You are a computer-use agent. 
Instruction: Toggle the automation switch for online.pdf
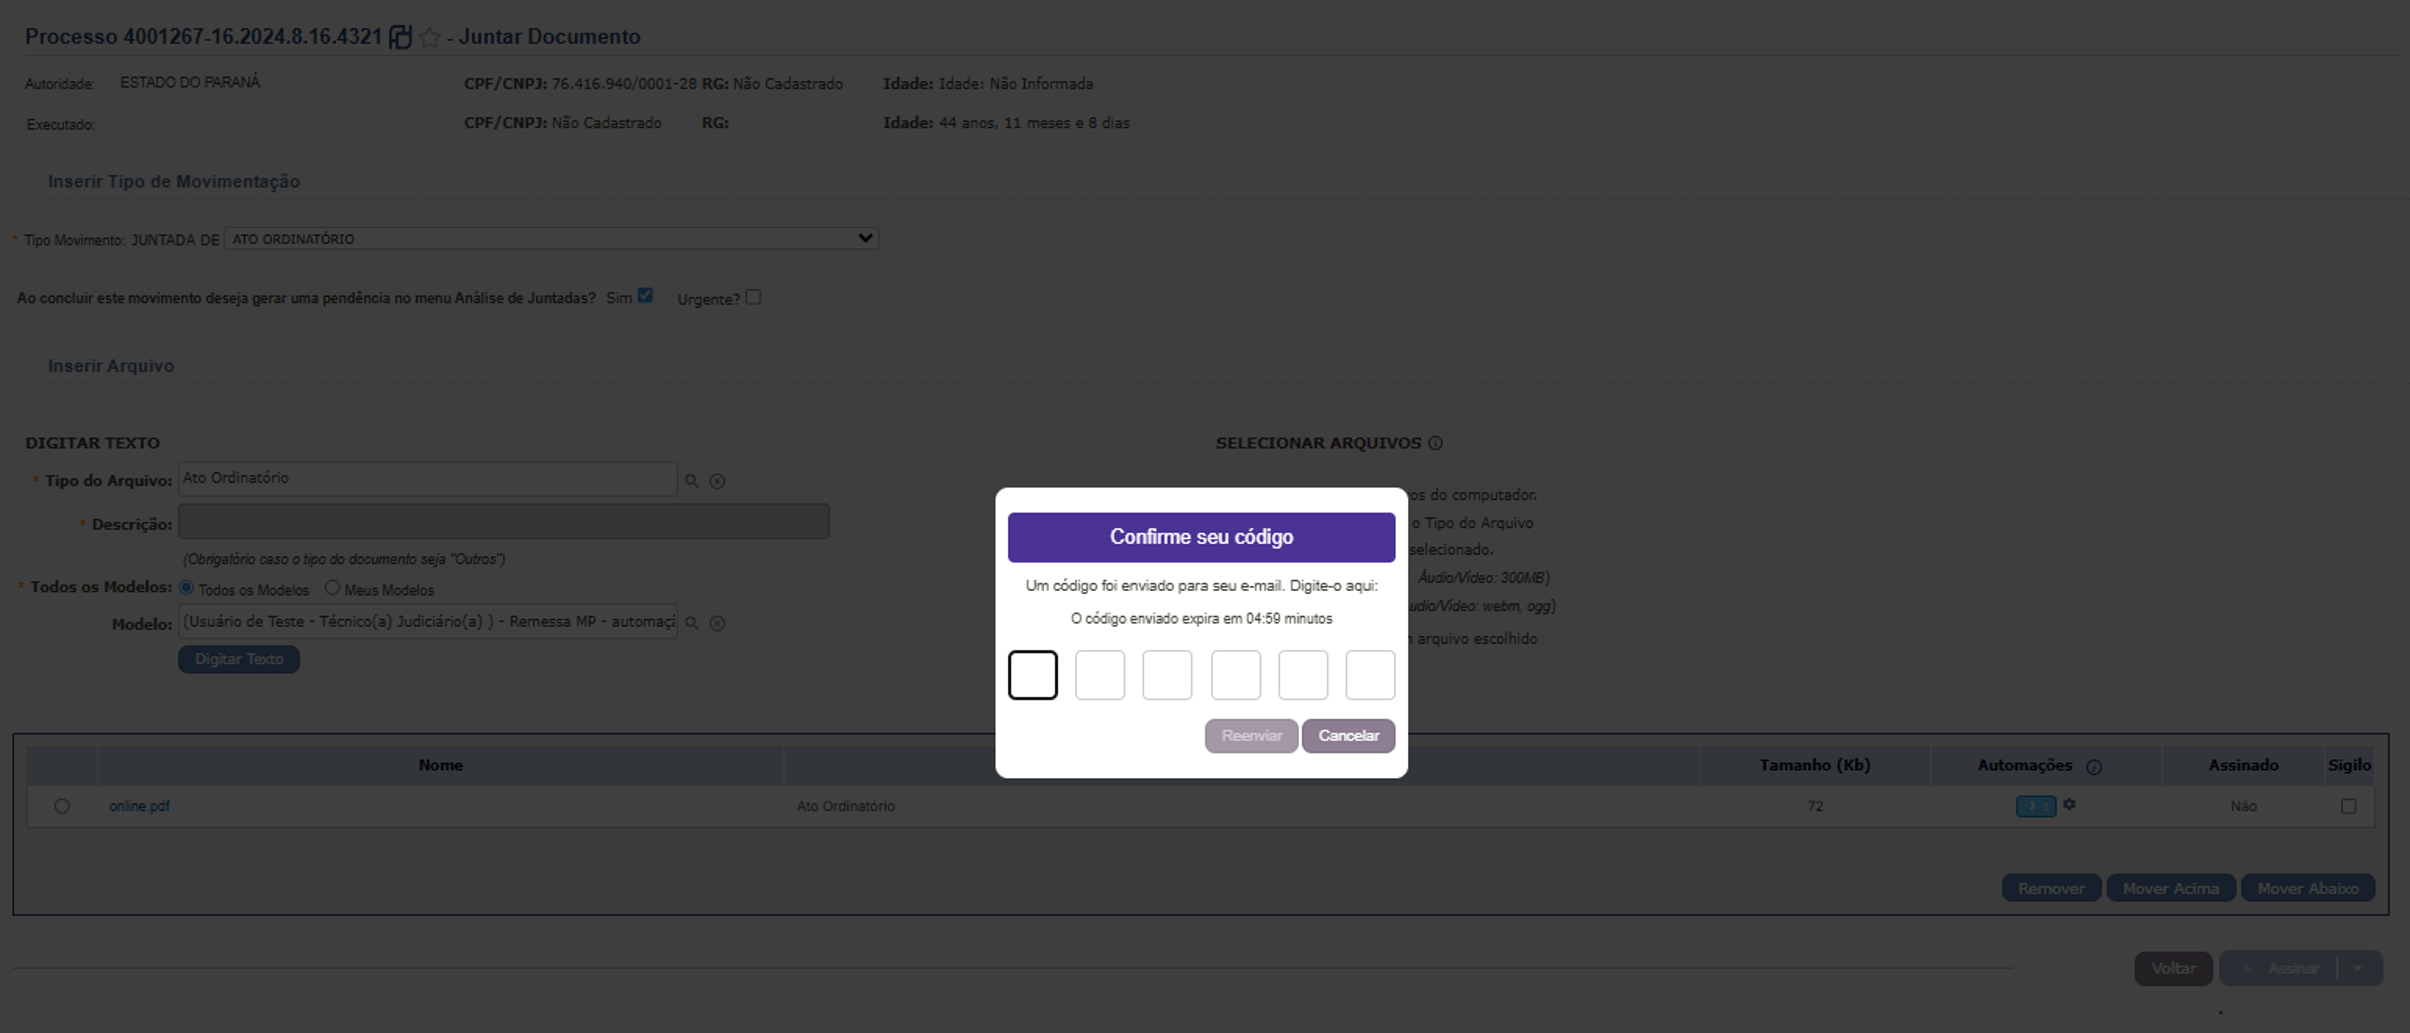pos(2036,806)
